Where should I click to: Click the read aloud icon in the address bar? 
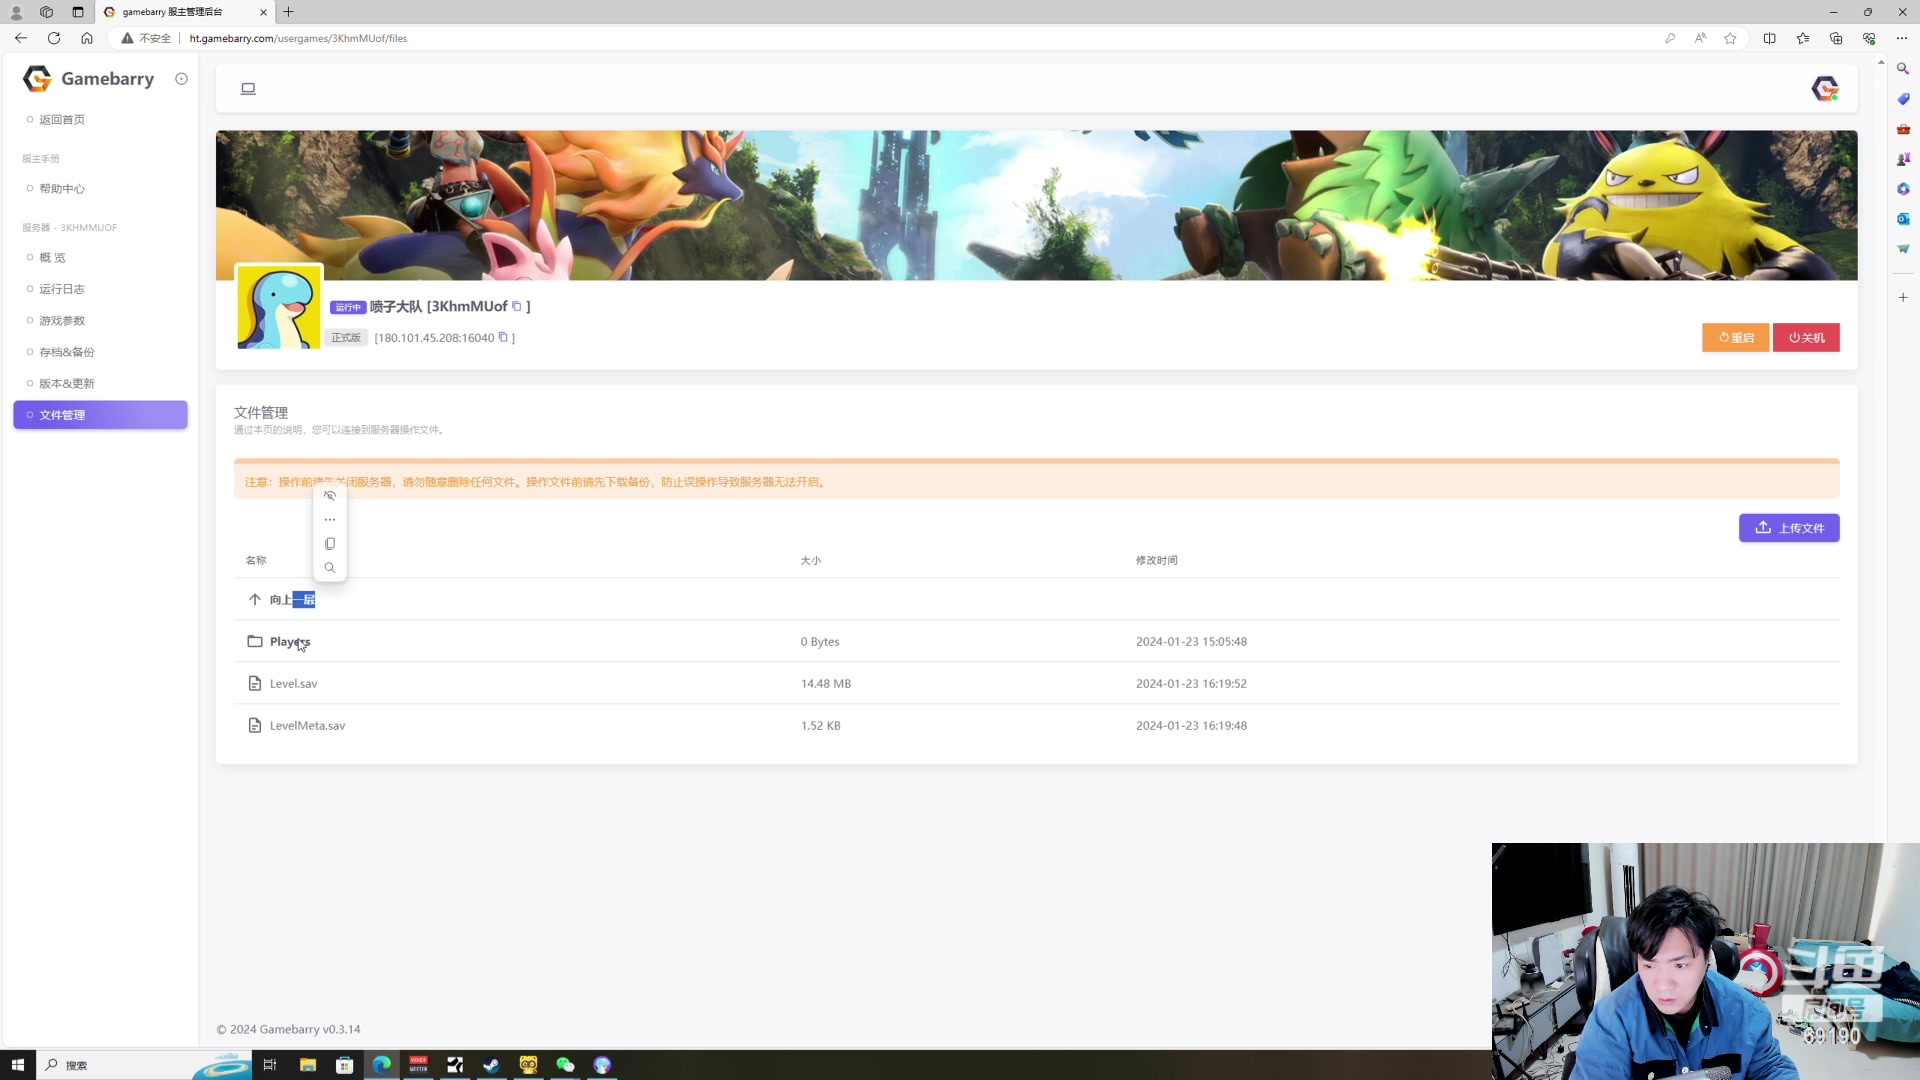click(x=1700, y=38)
